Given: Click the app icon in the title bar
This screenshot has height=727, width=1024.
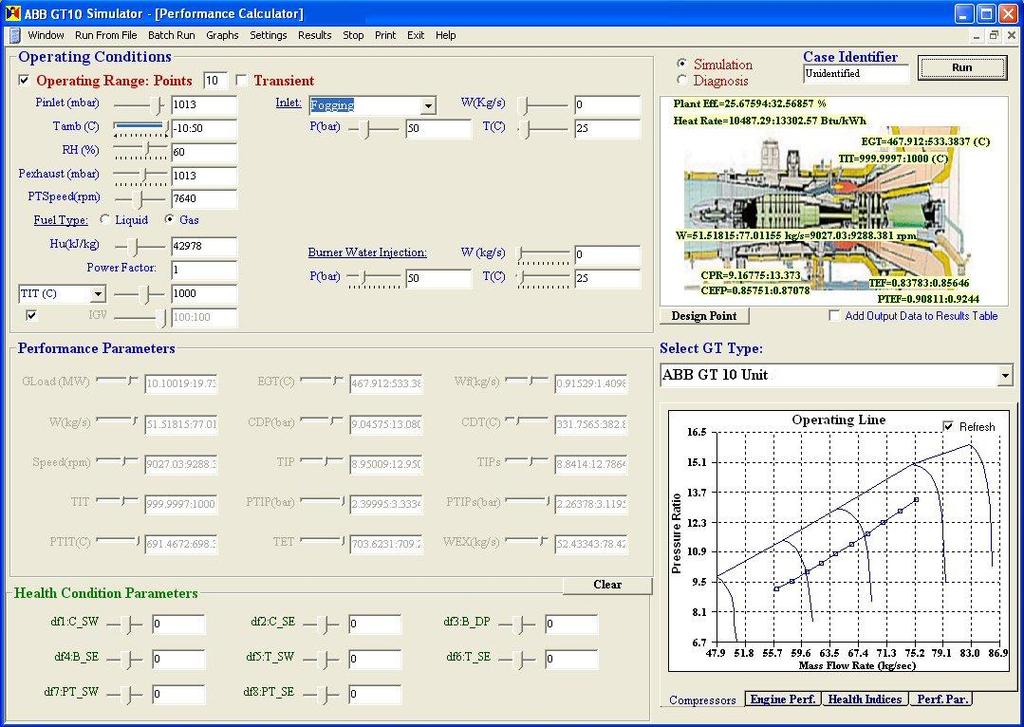Looking at the screenshot, I should pos(12,13).
